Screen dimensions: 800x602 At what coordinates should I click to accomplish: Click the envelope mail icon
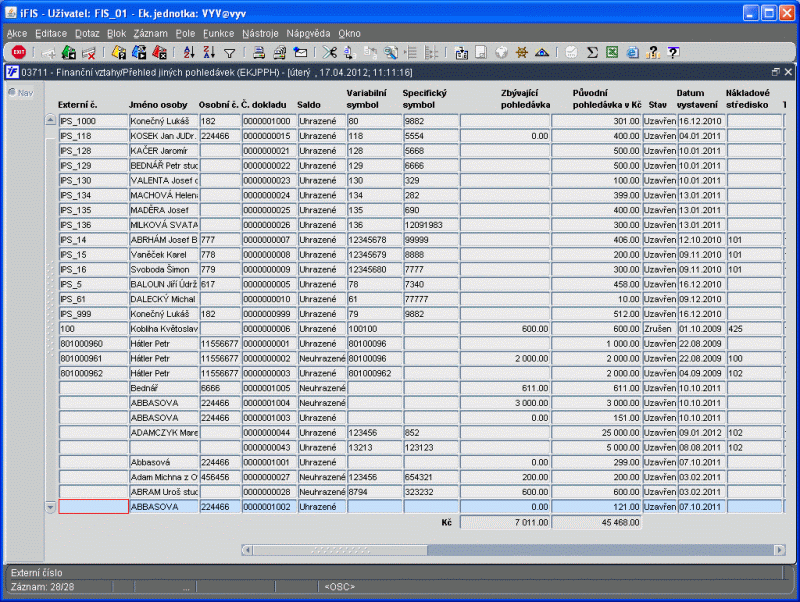[x=301, y=52]
